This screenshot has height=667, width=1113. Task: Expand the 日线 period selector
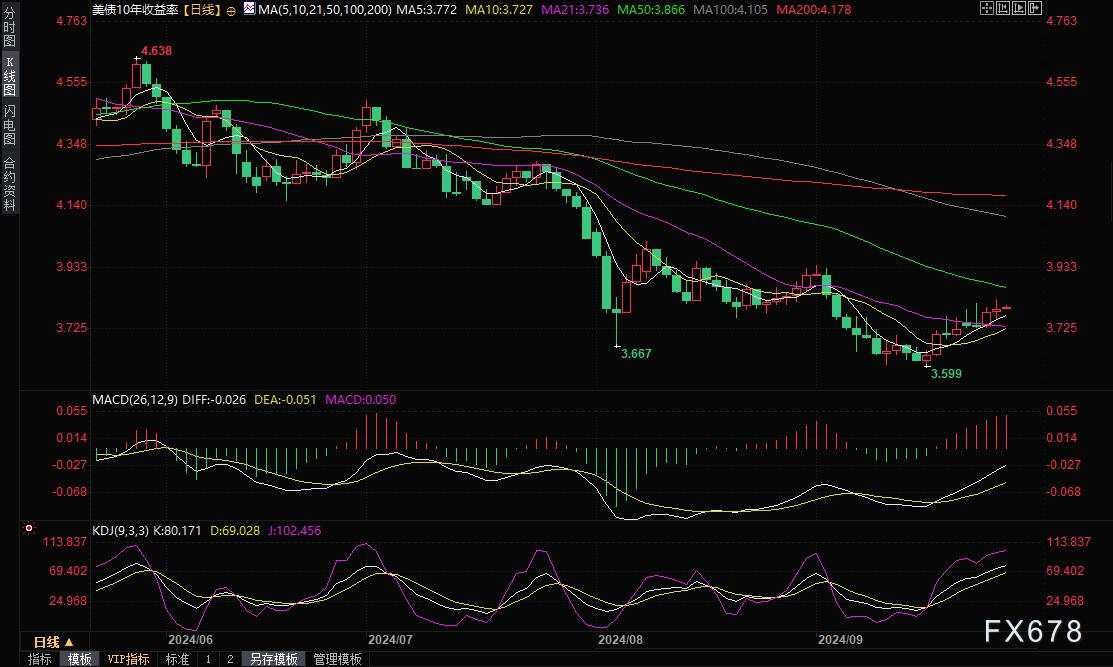coord(53,641)
